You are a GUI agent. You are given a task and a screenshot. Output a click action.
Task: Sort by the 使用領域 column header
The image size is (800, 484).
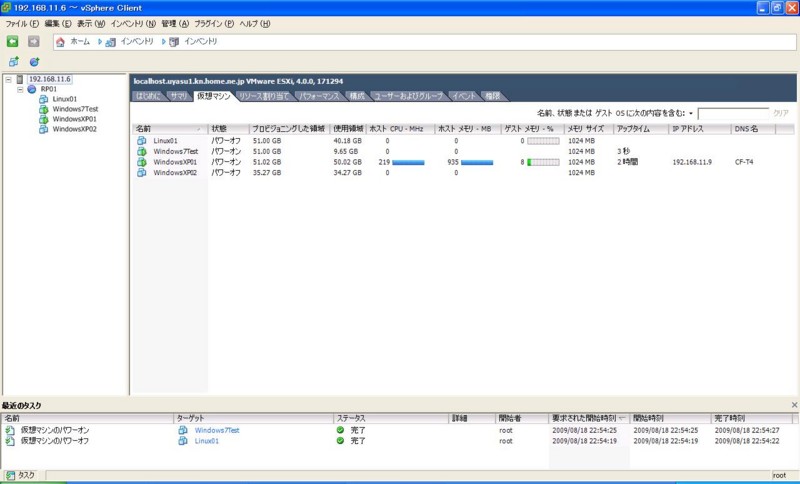pos(348,129)
